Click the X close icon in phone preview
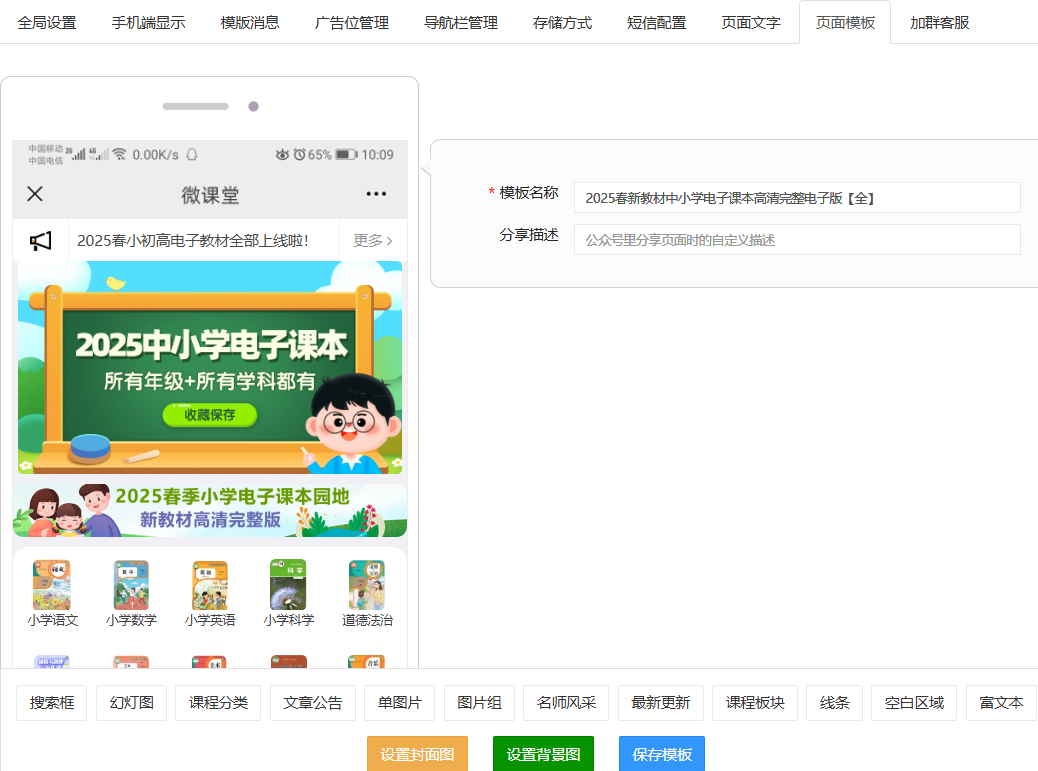This screenshot has height=771, width=1038. point(35,194)
